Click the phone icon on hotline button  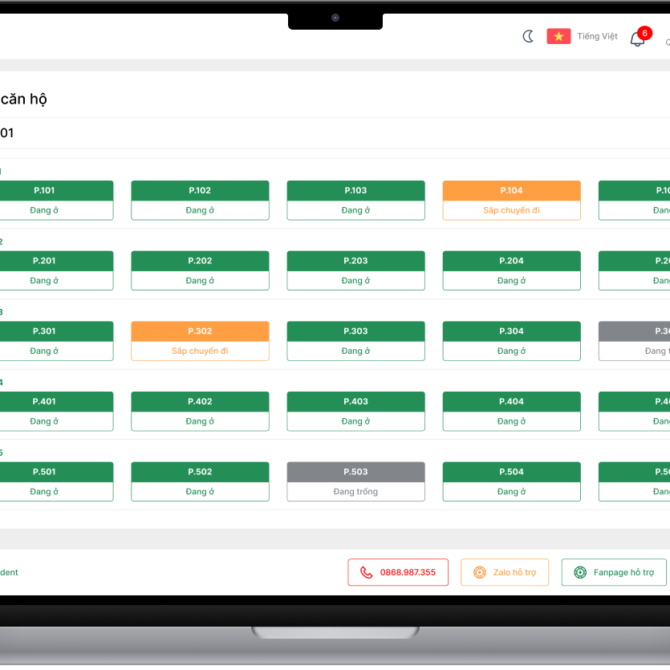[366, 572]
